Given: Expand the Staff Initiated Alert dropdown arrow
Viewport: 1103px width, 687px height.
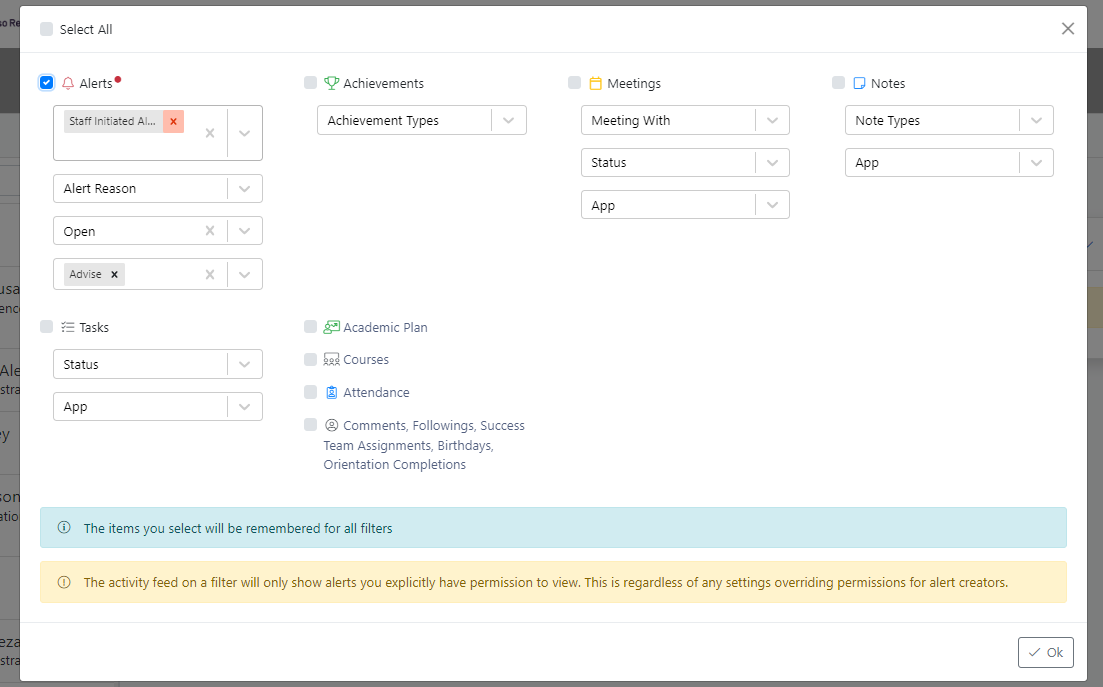Looking at the screenshot, I should 244,133.
